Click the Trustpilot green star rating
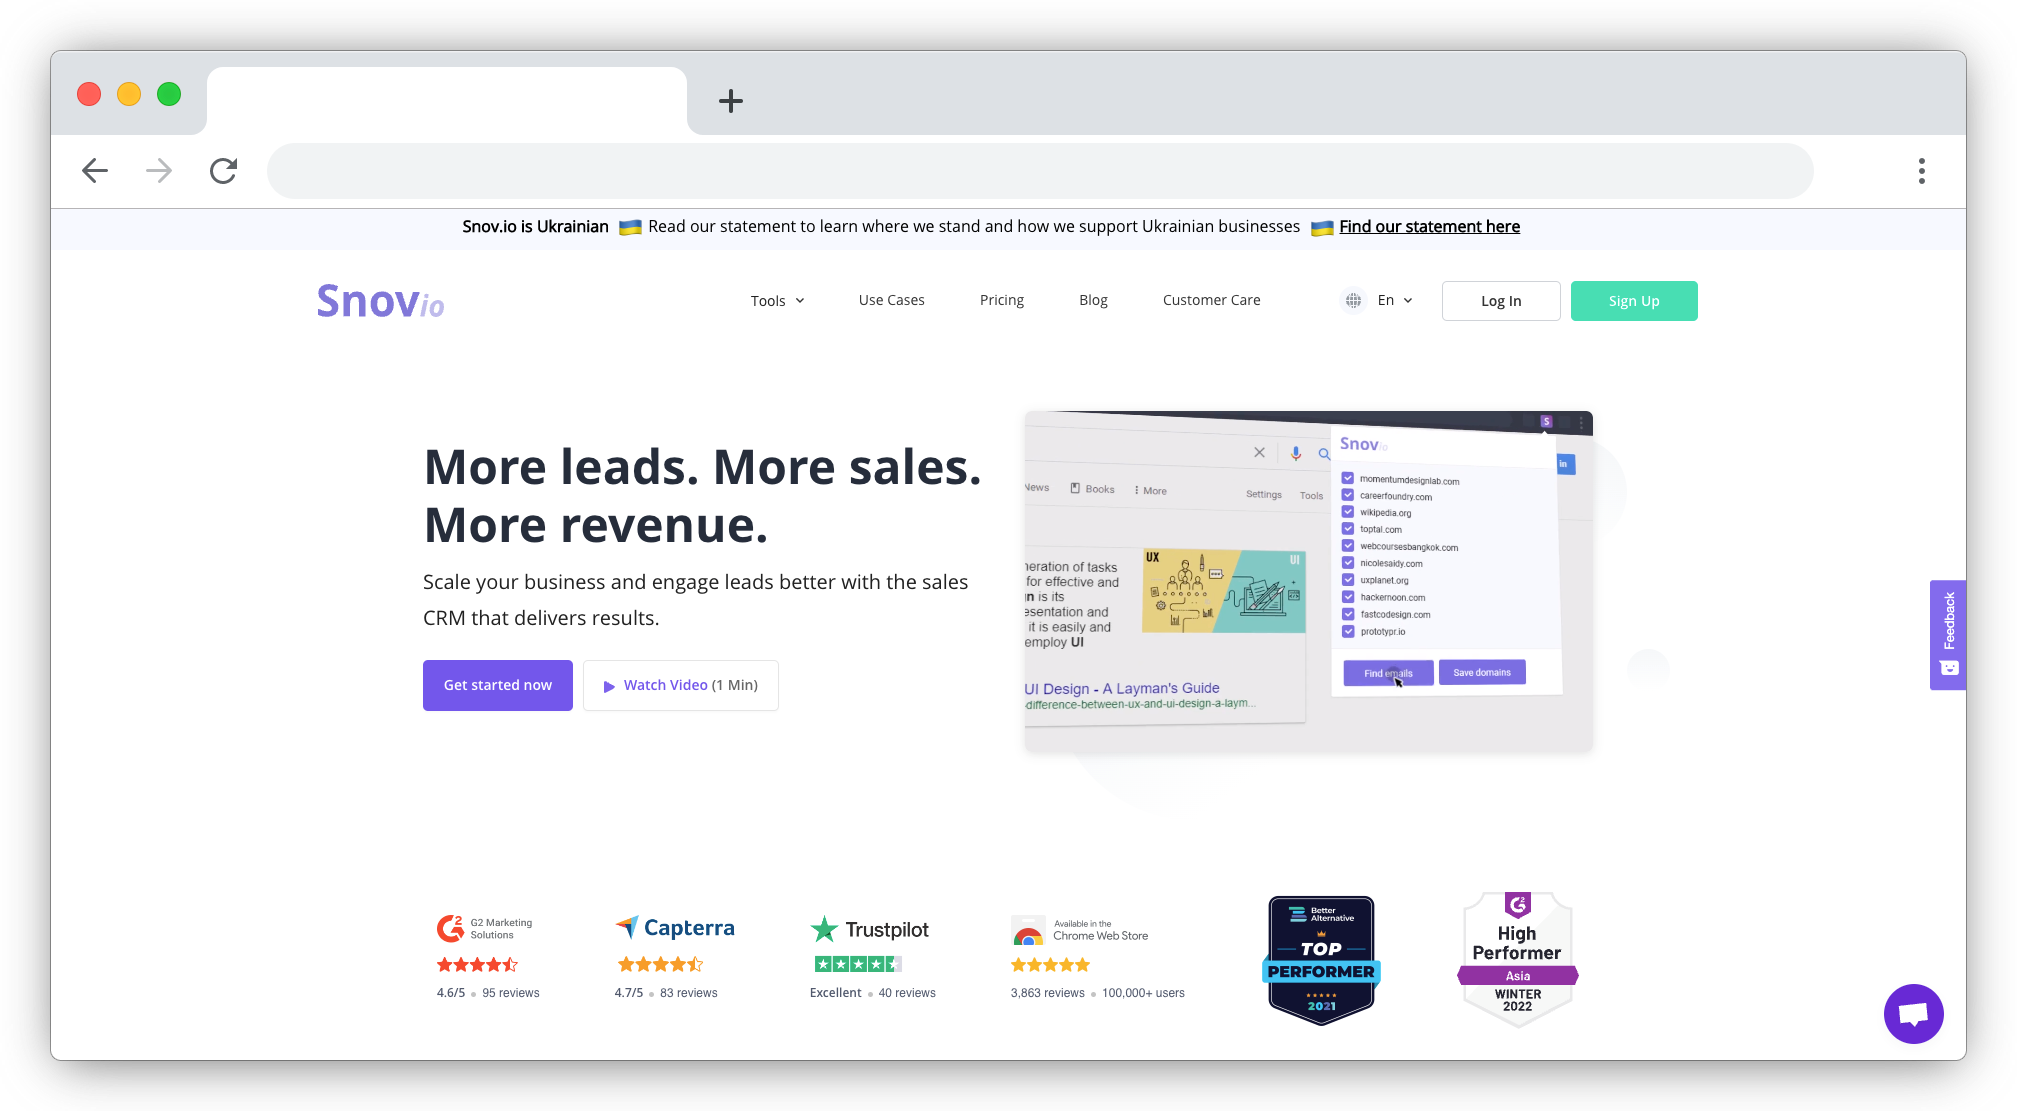Screen dimensions: 2017x1111 pos(859,964)
